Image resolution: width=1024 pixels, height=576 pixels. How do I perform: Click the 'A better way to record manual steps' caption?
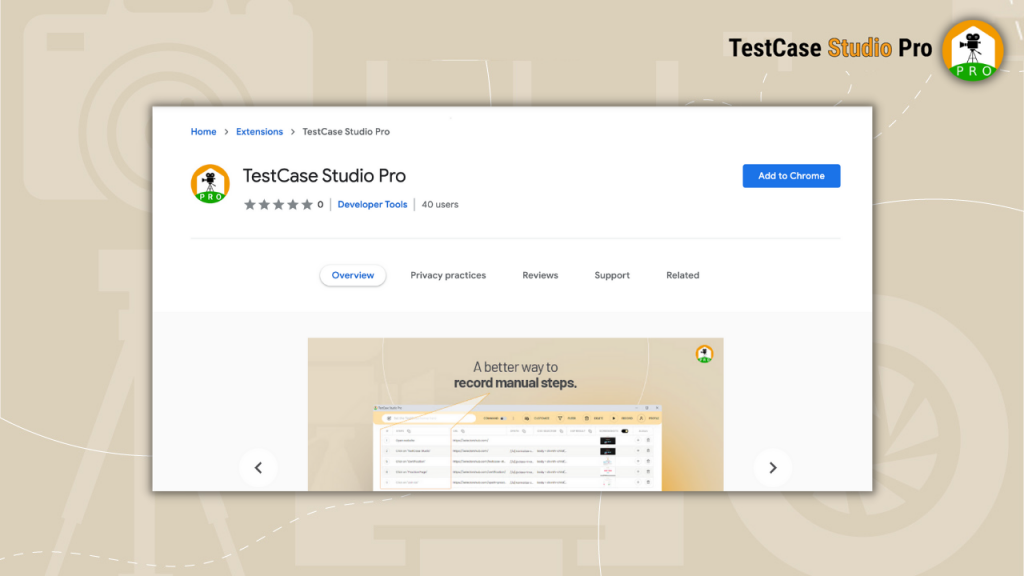(515, 375)
